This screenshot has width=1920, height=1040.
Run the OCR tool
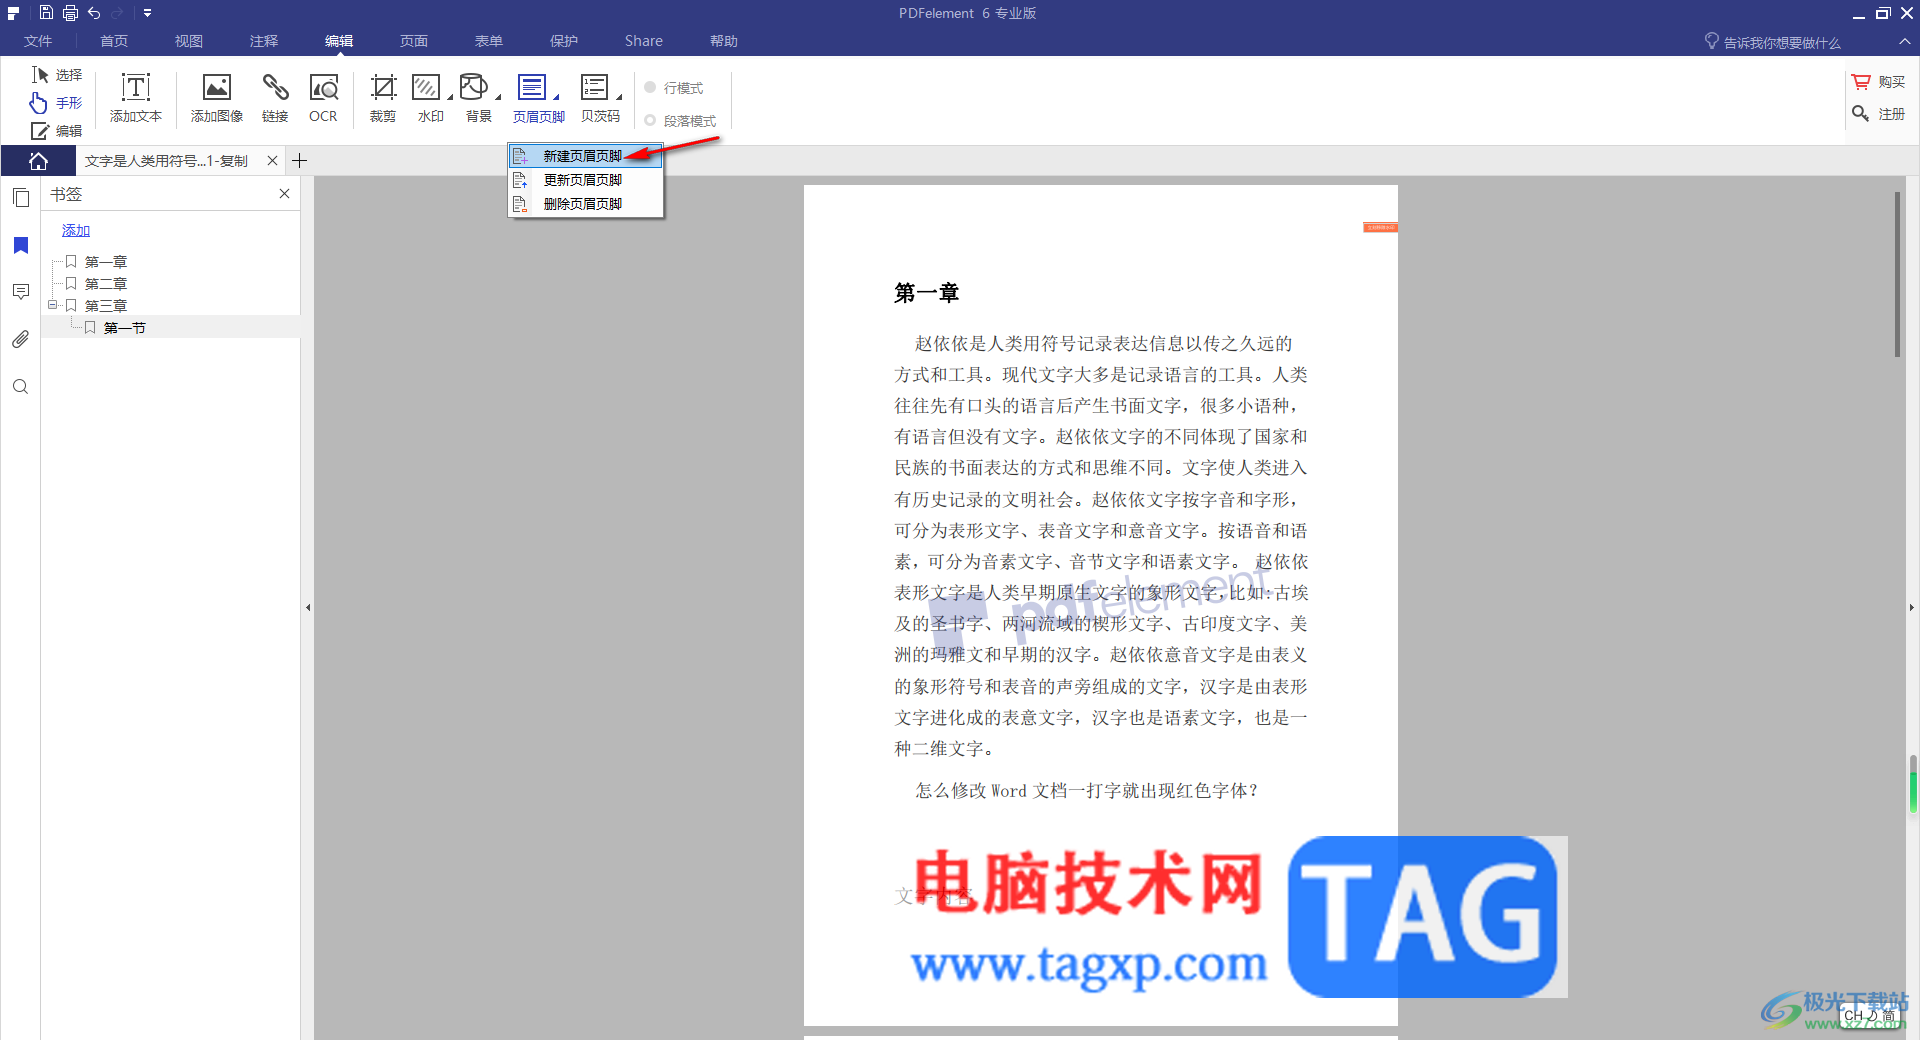323,98
